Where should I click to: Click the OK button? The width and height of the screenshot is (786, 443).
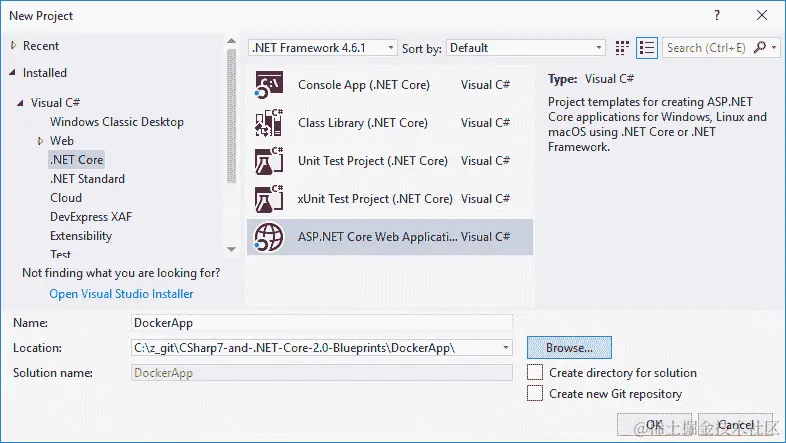tap(654, 424)
